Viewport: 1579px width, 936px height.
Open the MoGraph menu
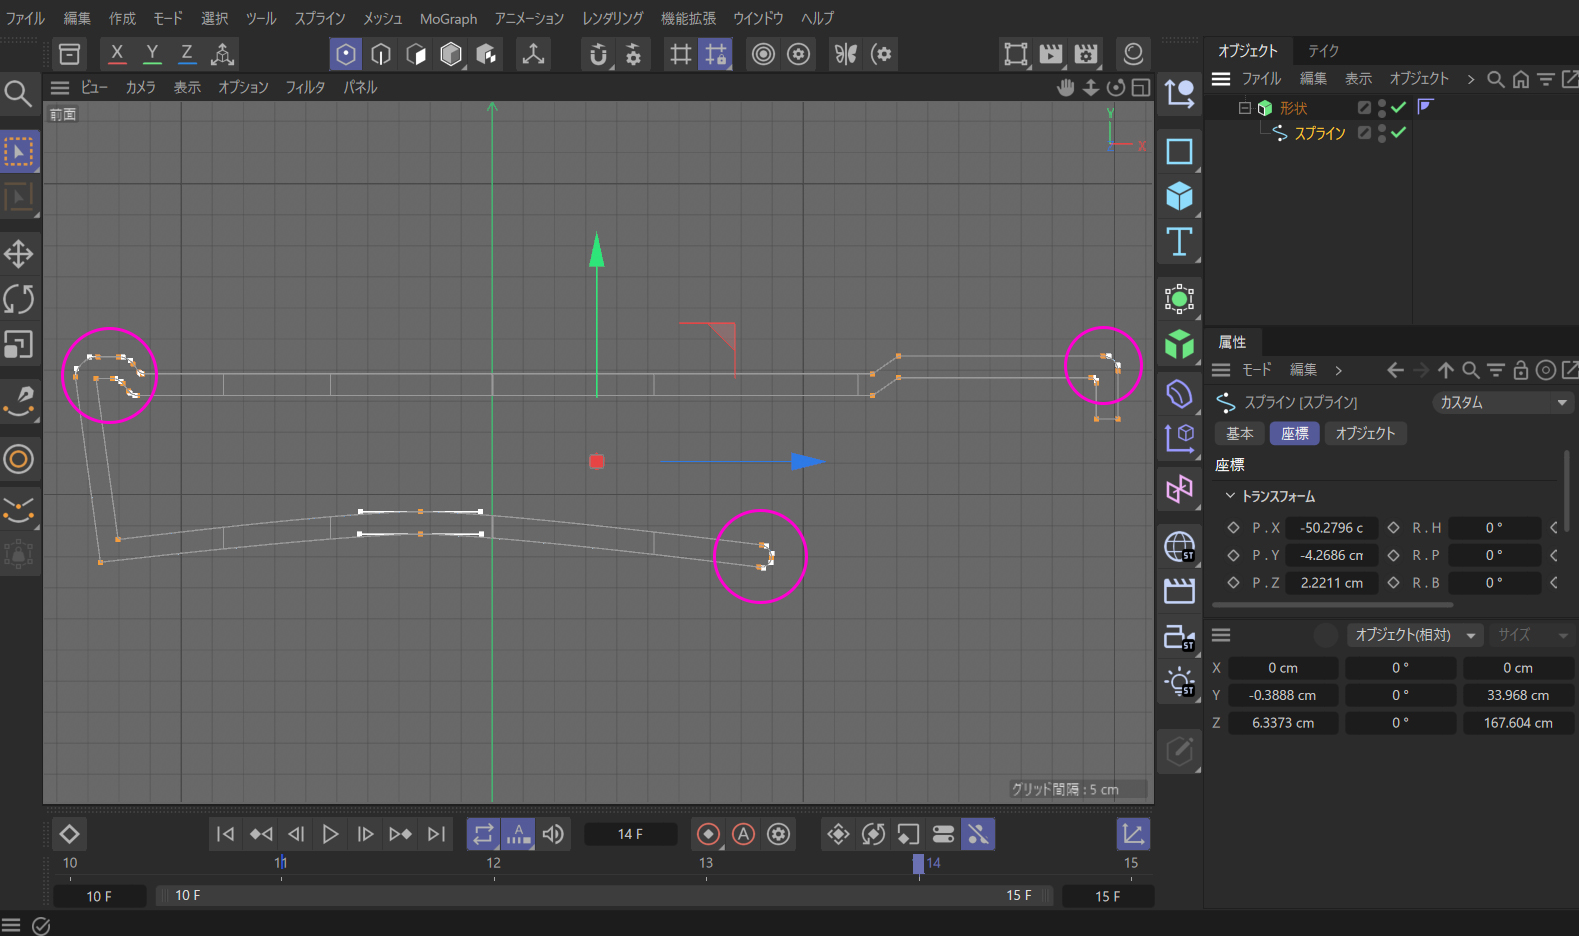(x=448, y=19)
